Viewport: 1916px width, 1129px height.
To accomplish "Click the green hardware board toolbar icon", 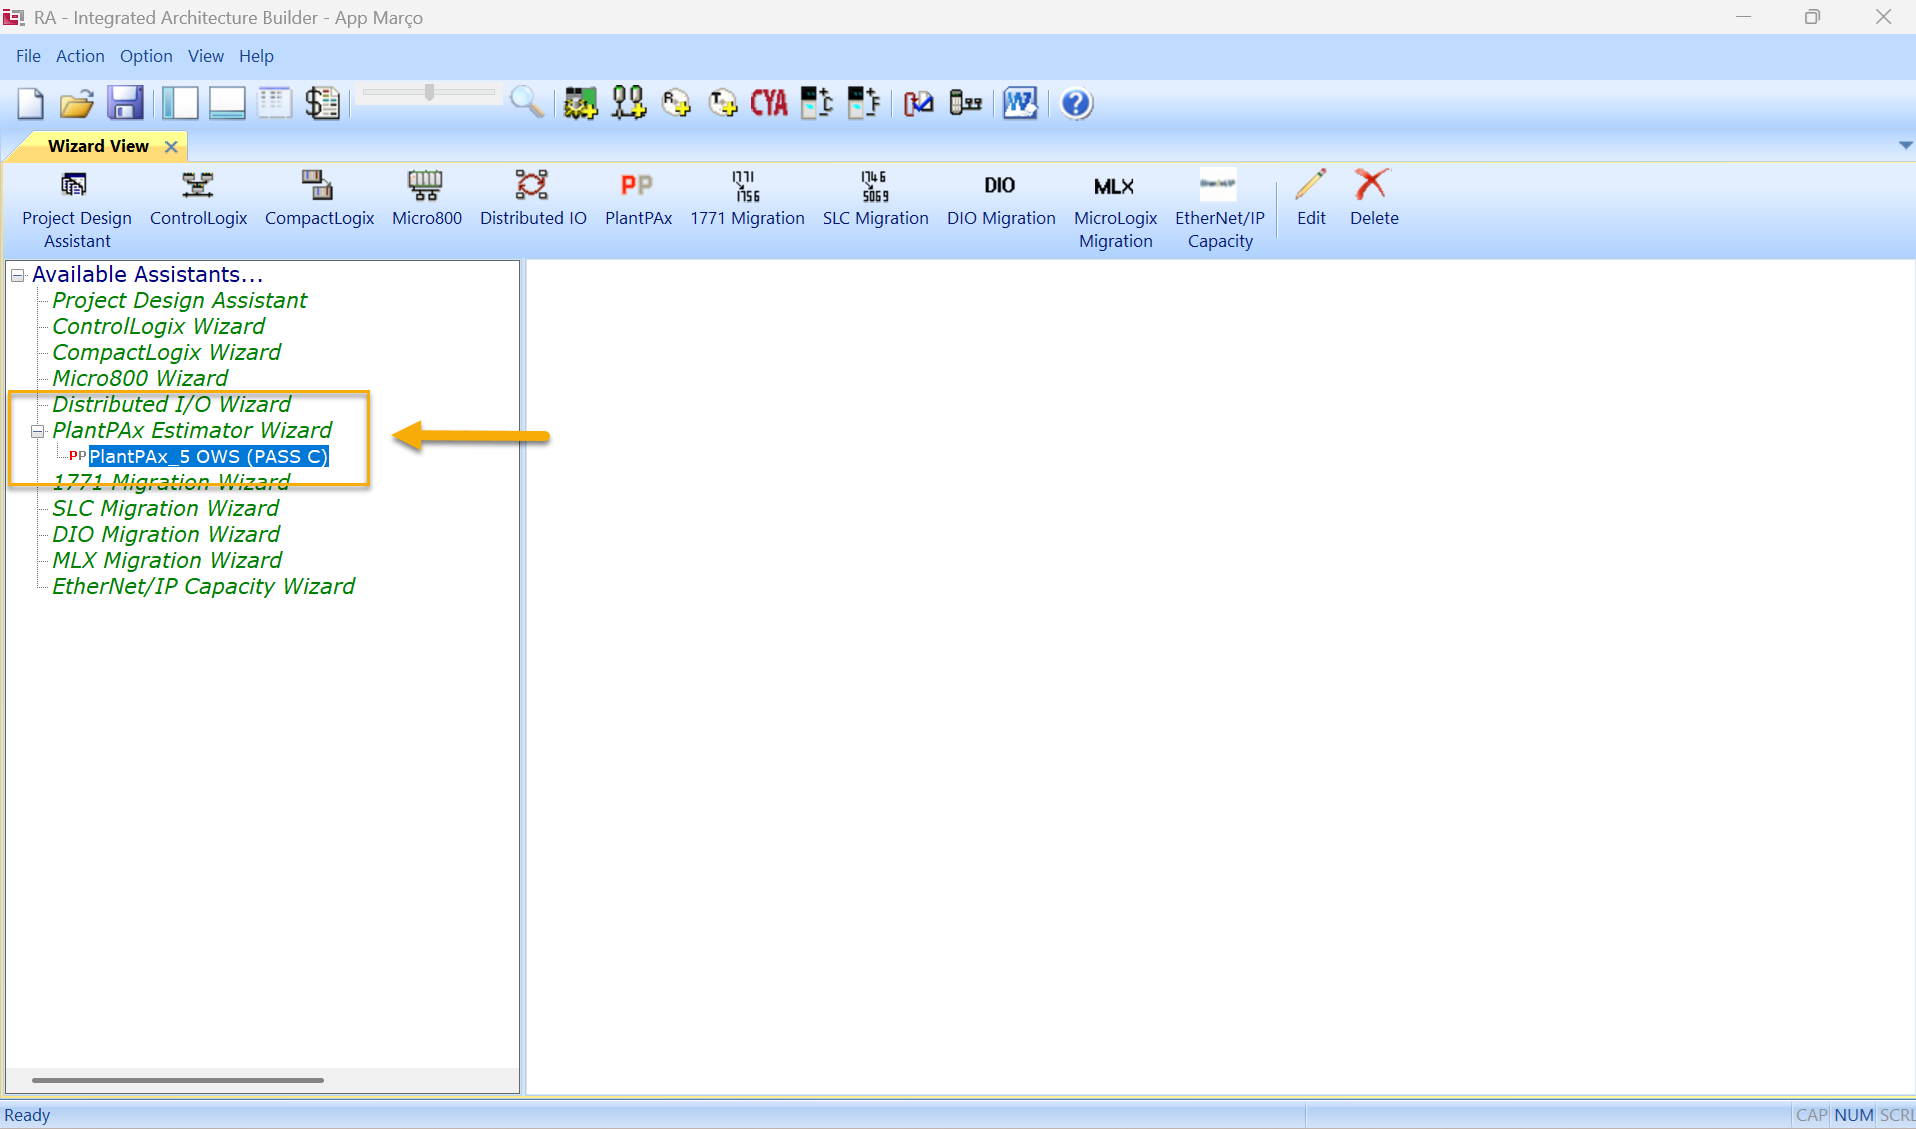I will click(x=580, y=103).
